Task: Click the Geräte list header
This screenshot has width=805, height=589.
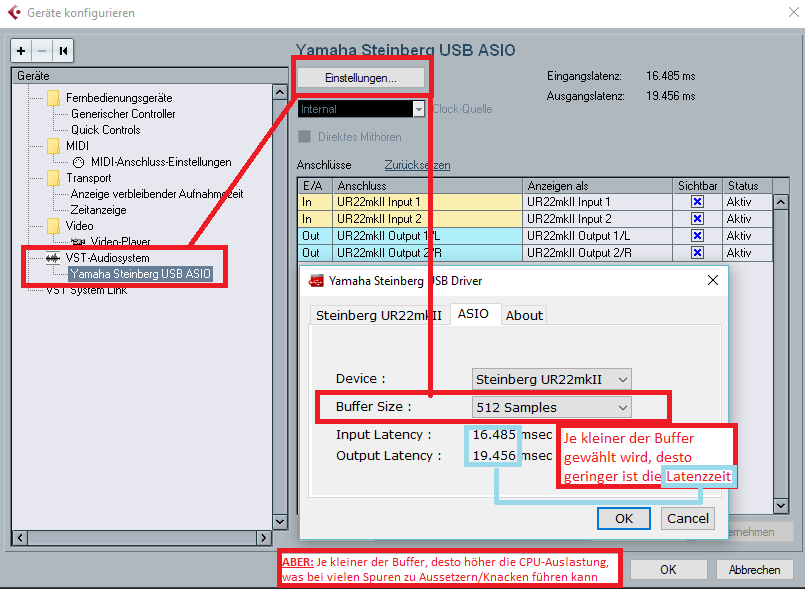Action: point(149,76)
